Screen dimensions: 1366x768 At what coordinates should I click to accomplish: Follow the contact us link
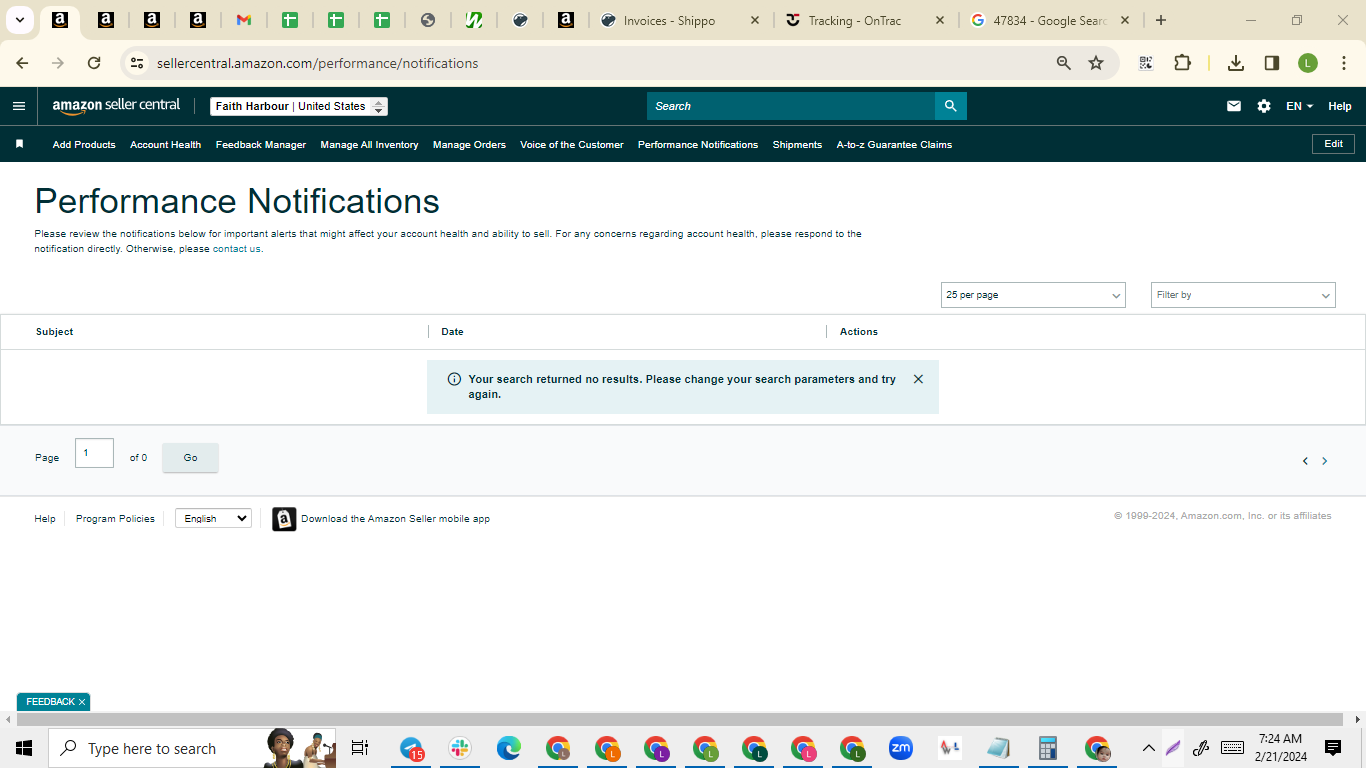coord(236,249)
